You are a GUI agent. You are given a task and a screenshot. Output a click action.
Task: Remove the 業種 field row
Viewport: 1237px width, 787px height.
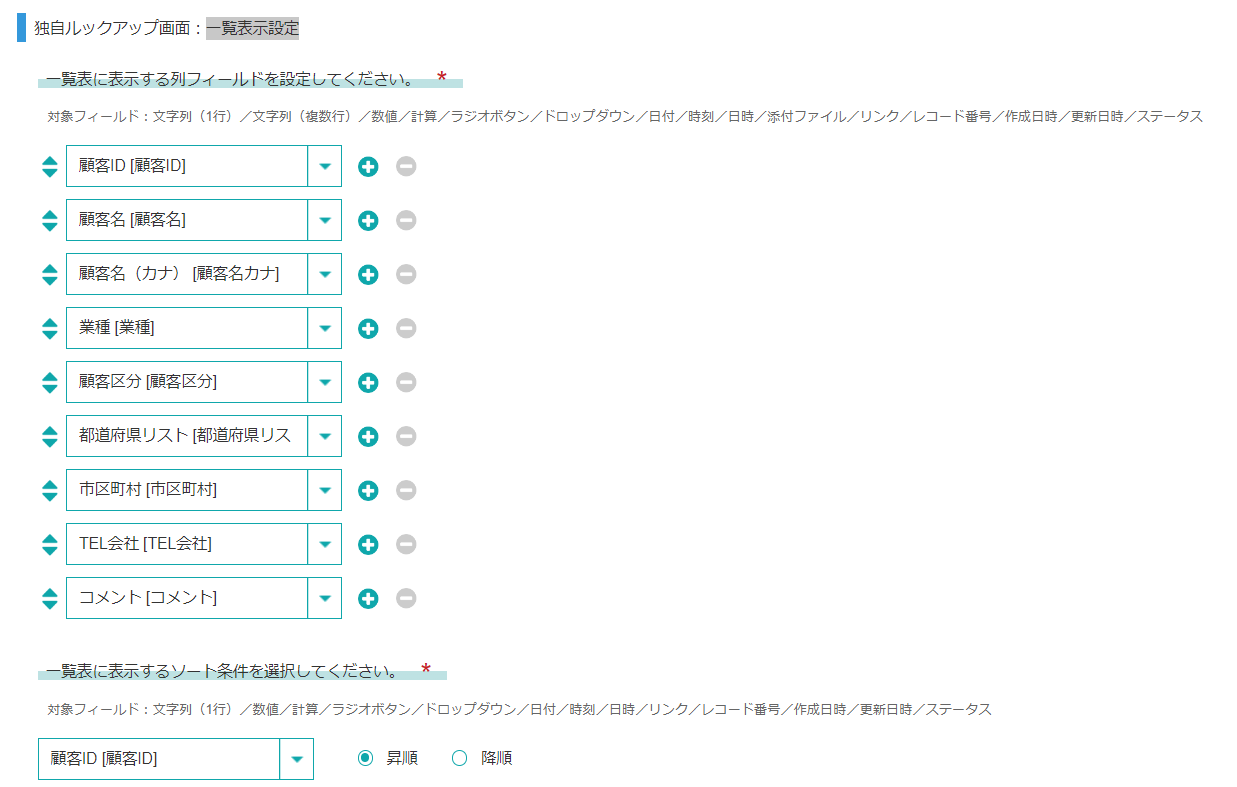[406, 328]
